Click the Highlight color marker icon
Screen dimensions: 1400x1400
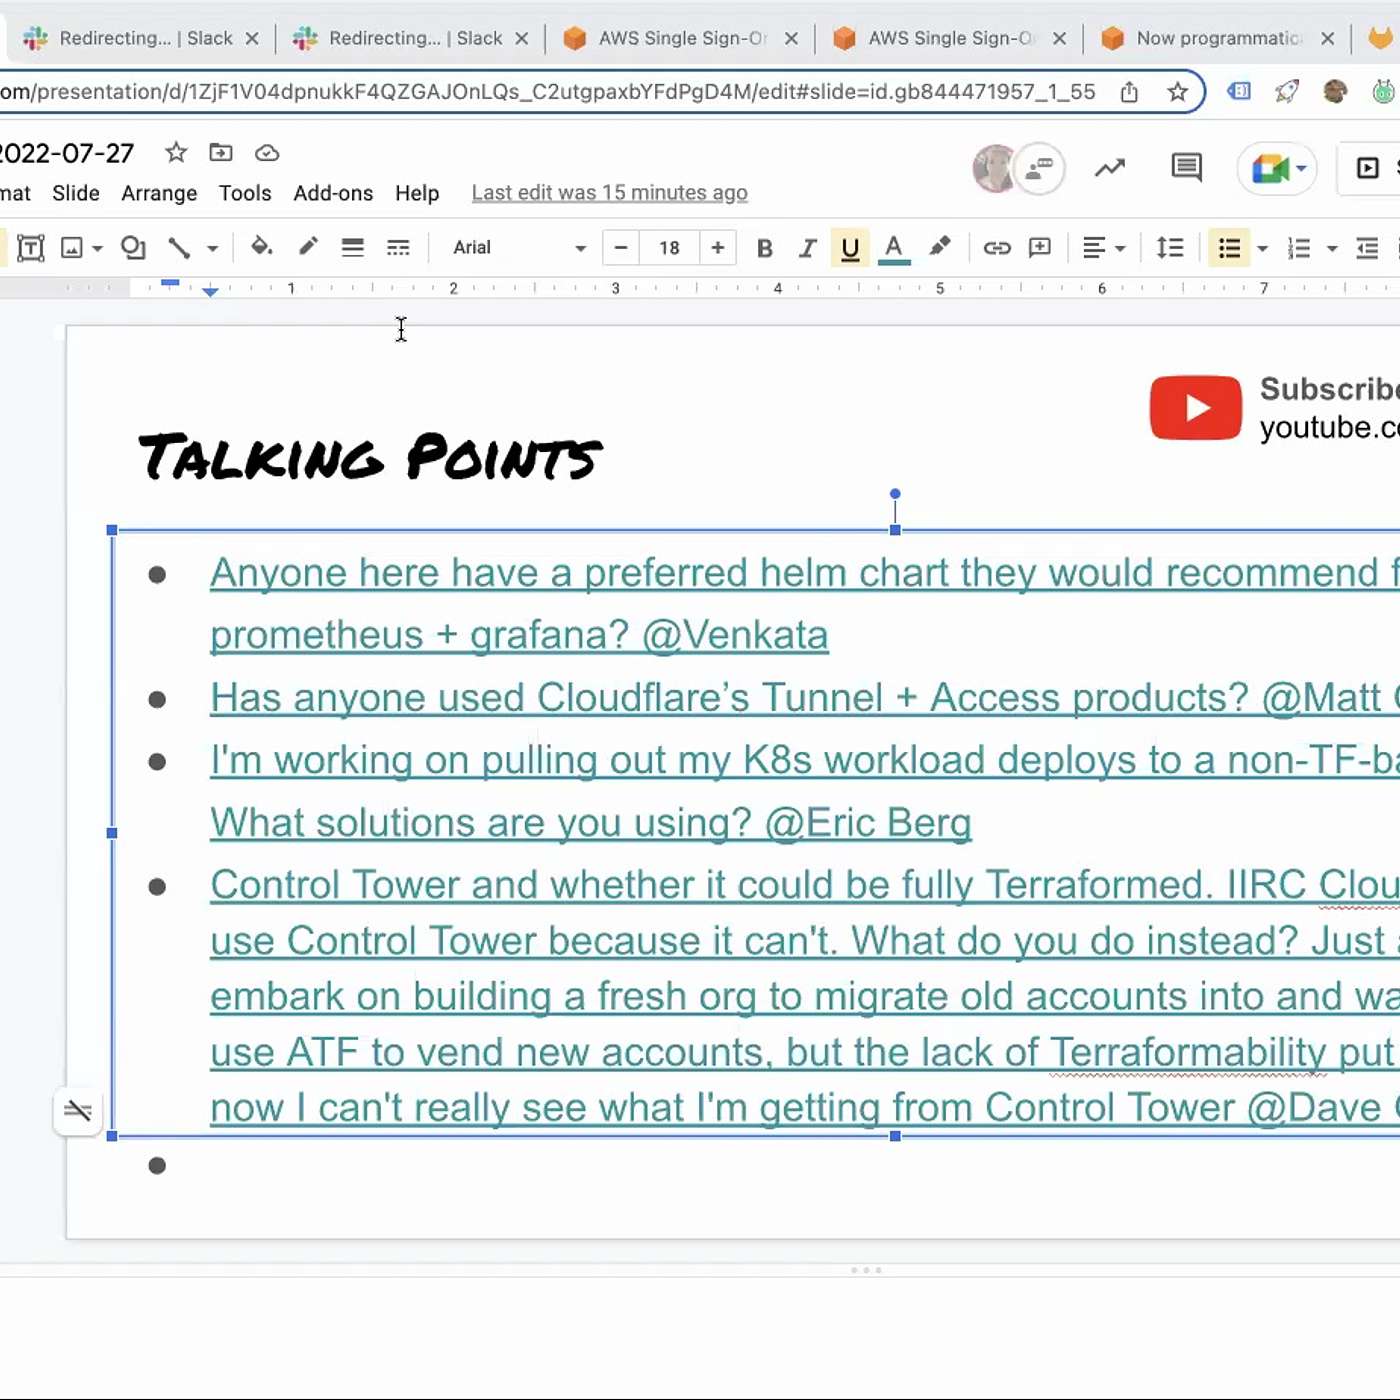(x=939, y=247)
